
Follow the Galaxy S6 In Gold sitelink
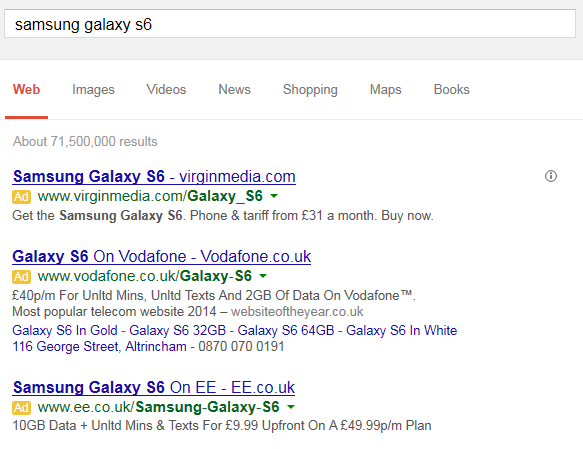coord(65,330)
